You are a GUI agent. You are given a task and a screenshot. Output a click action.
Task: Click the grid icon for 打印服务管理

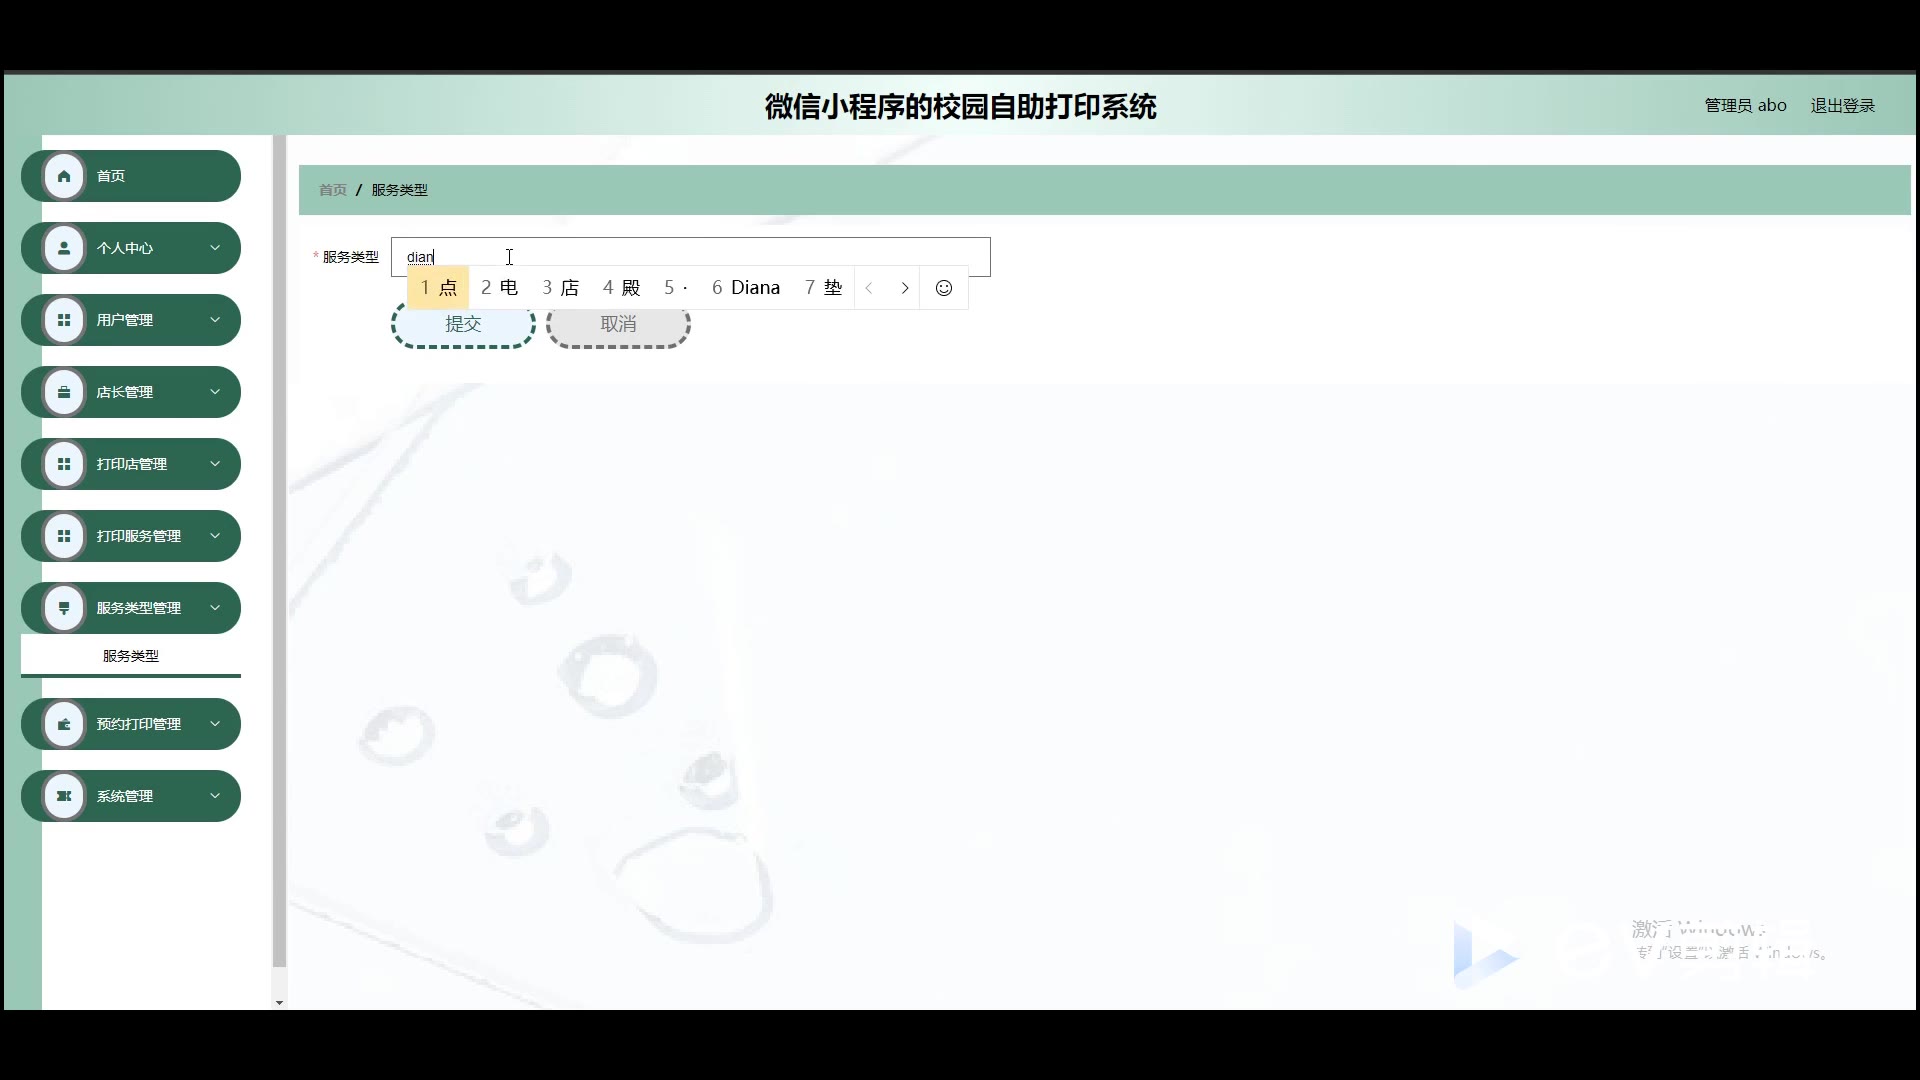pos(64,536)
